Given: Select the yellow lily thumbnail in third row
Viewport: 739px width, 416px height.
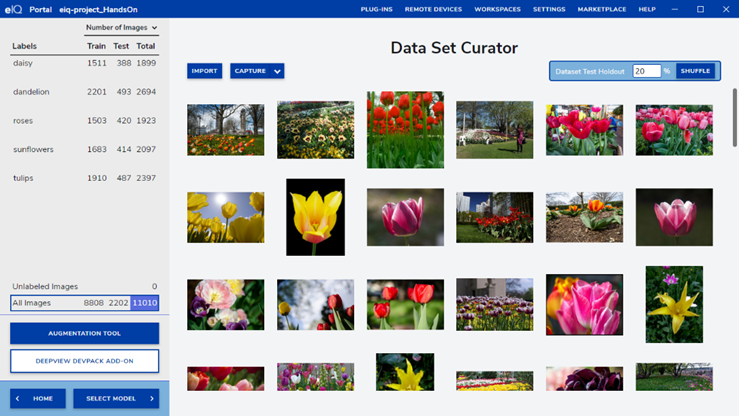Looking at the screenshot, I should pos(674,304).
